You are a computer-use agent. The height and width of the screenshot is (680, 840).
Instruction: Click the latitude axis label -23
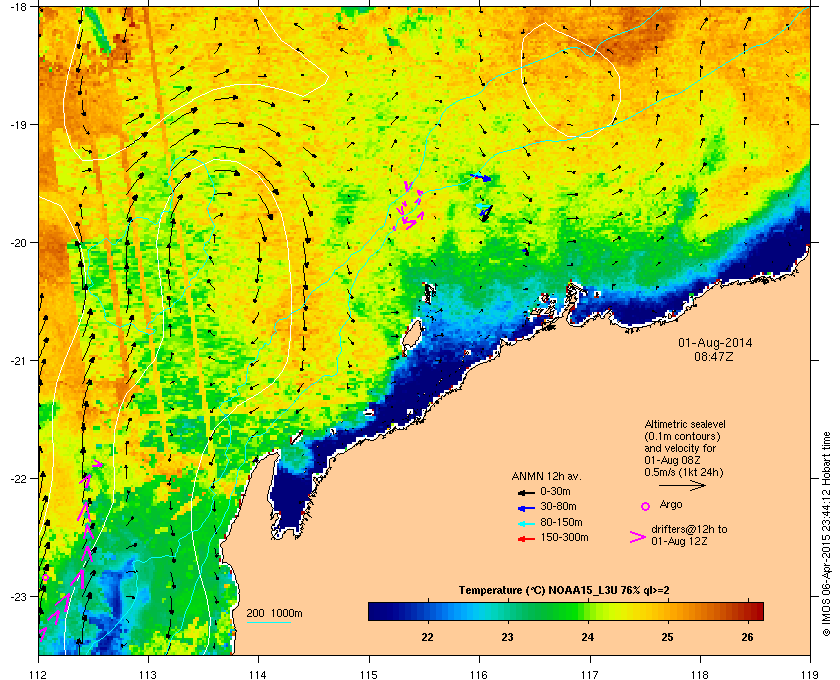click(x=18, y=596)
